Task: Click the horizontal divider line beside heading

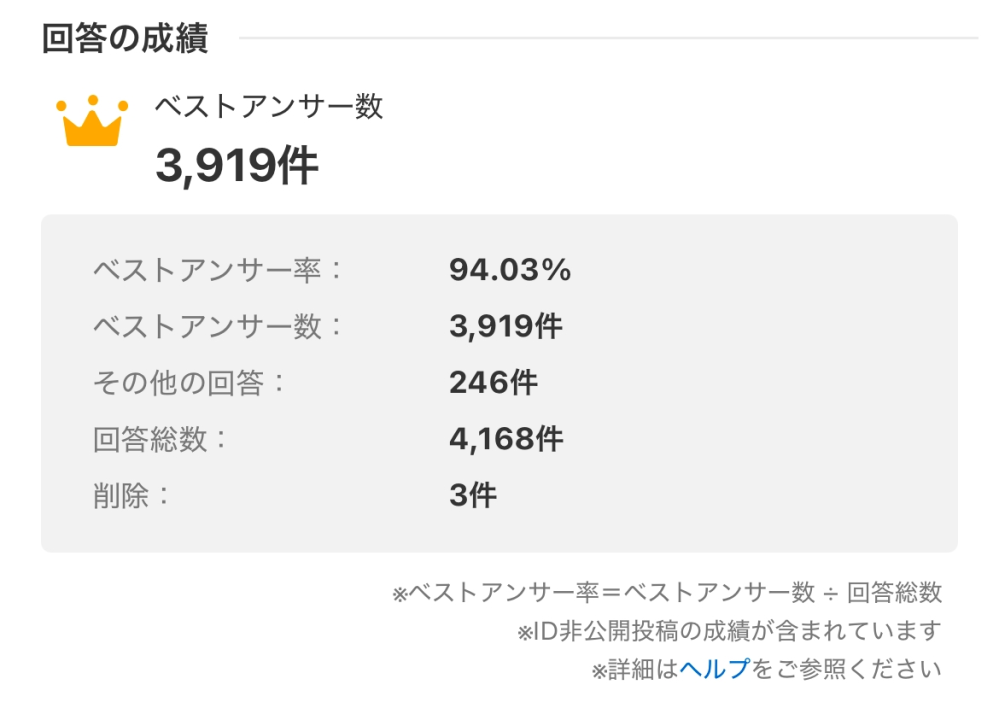Action: pos(608,38)
